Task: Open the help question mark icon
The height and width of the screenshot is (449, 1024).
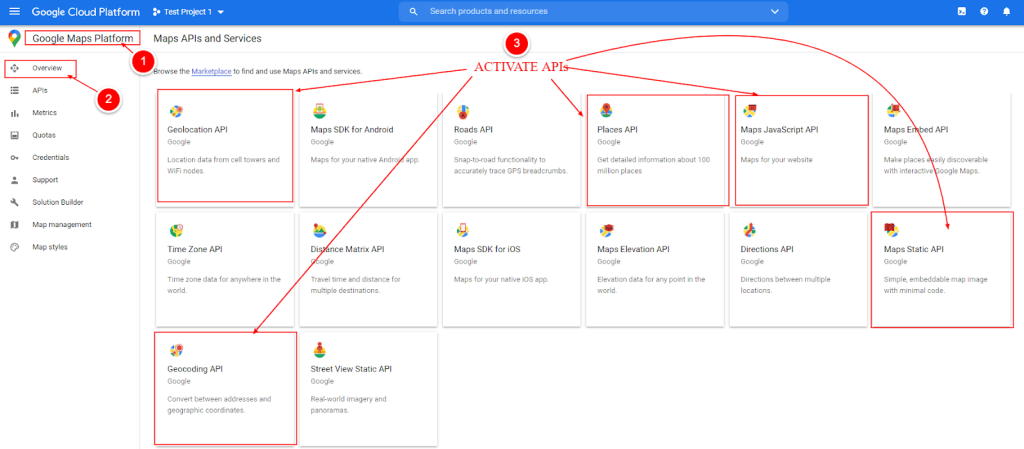Action: coord(984,11)
